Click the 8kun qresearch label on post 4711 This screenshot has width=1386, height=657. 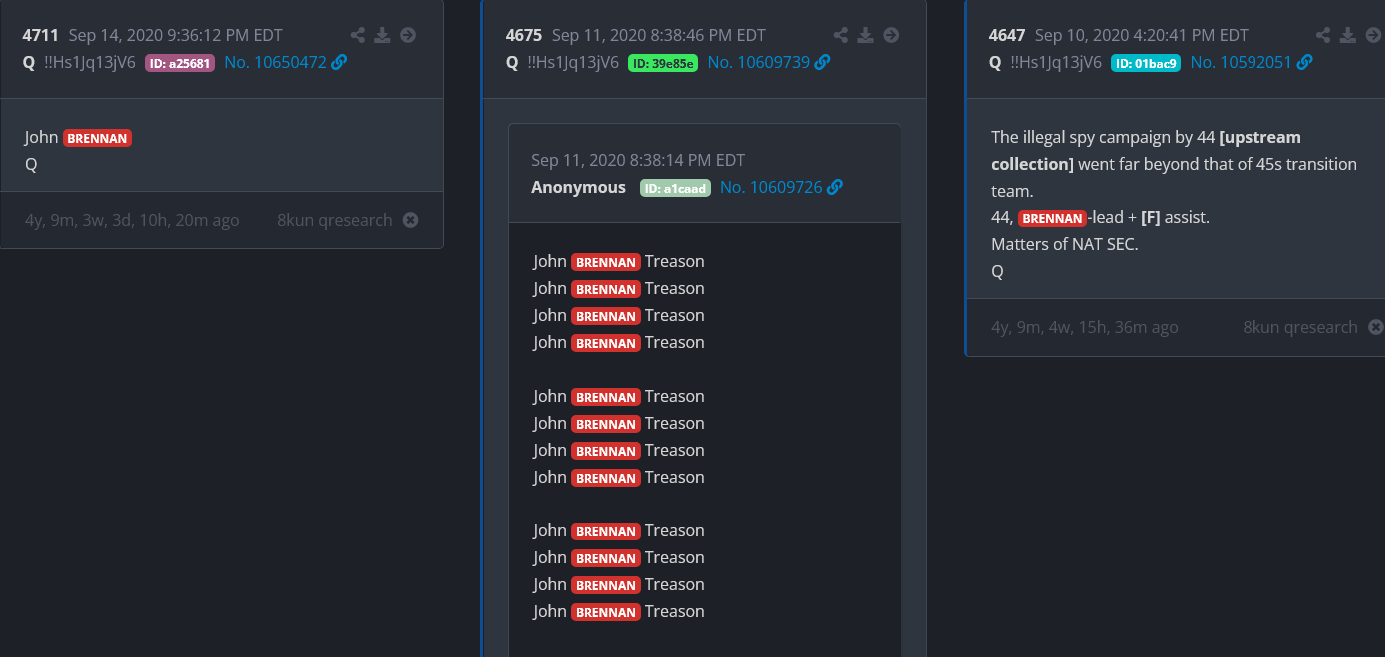(x=335, y=220)
